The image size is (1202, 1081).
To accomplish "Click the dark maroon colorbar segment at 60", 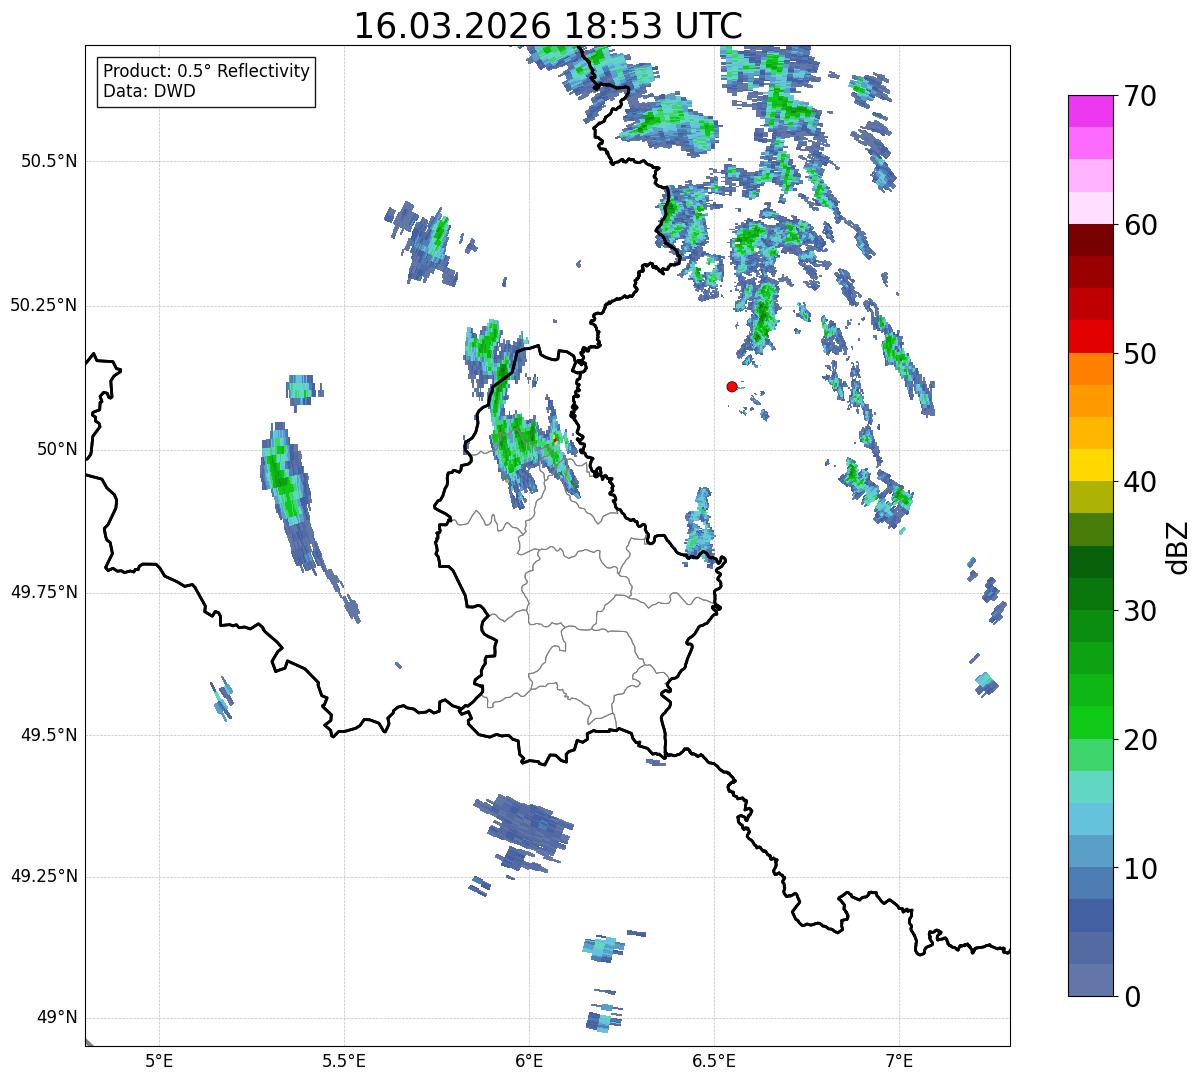I will coord(1090,240).
